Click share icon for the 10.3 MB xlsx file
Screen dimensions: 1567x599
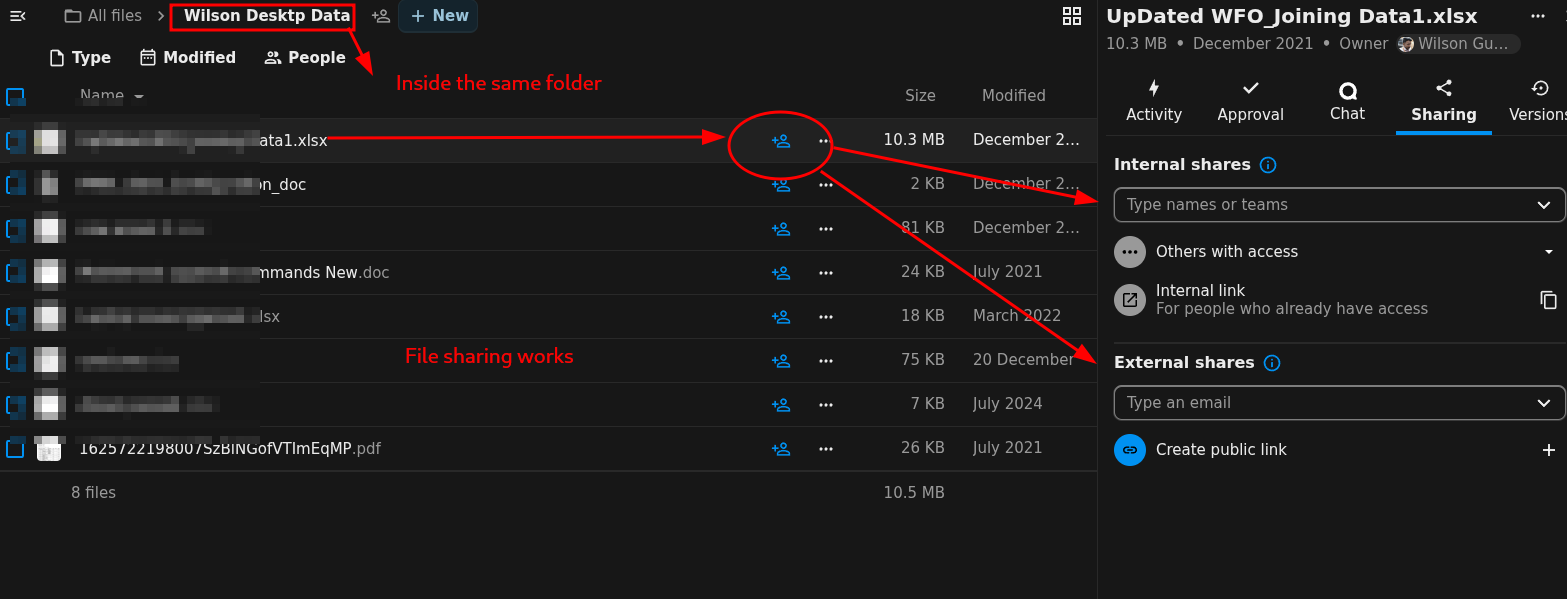[x=780, y=141]
